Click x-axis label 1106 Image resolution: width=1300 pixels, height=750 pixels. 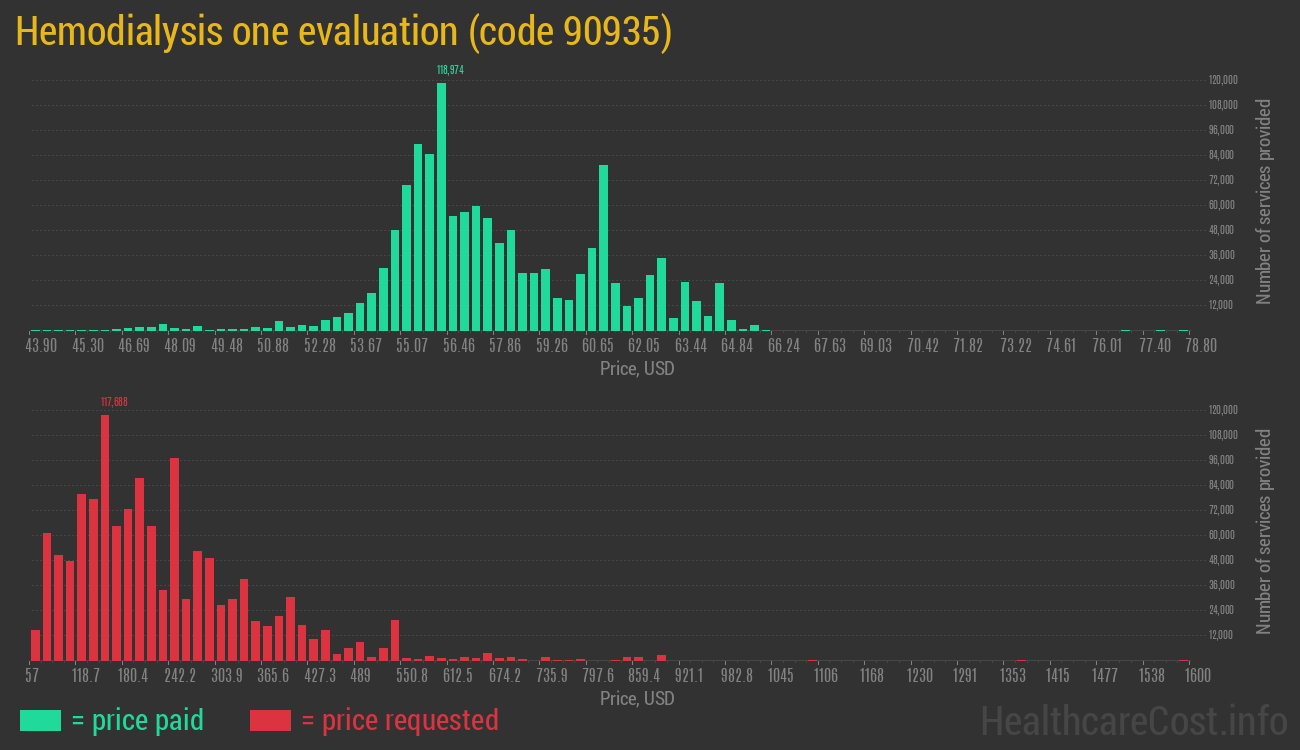click(x=826, y=676)
